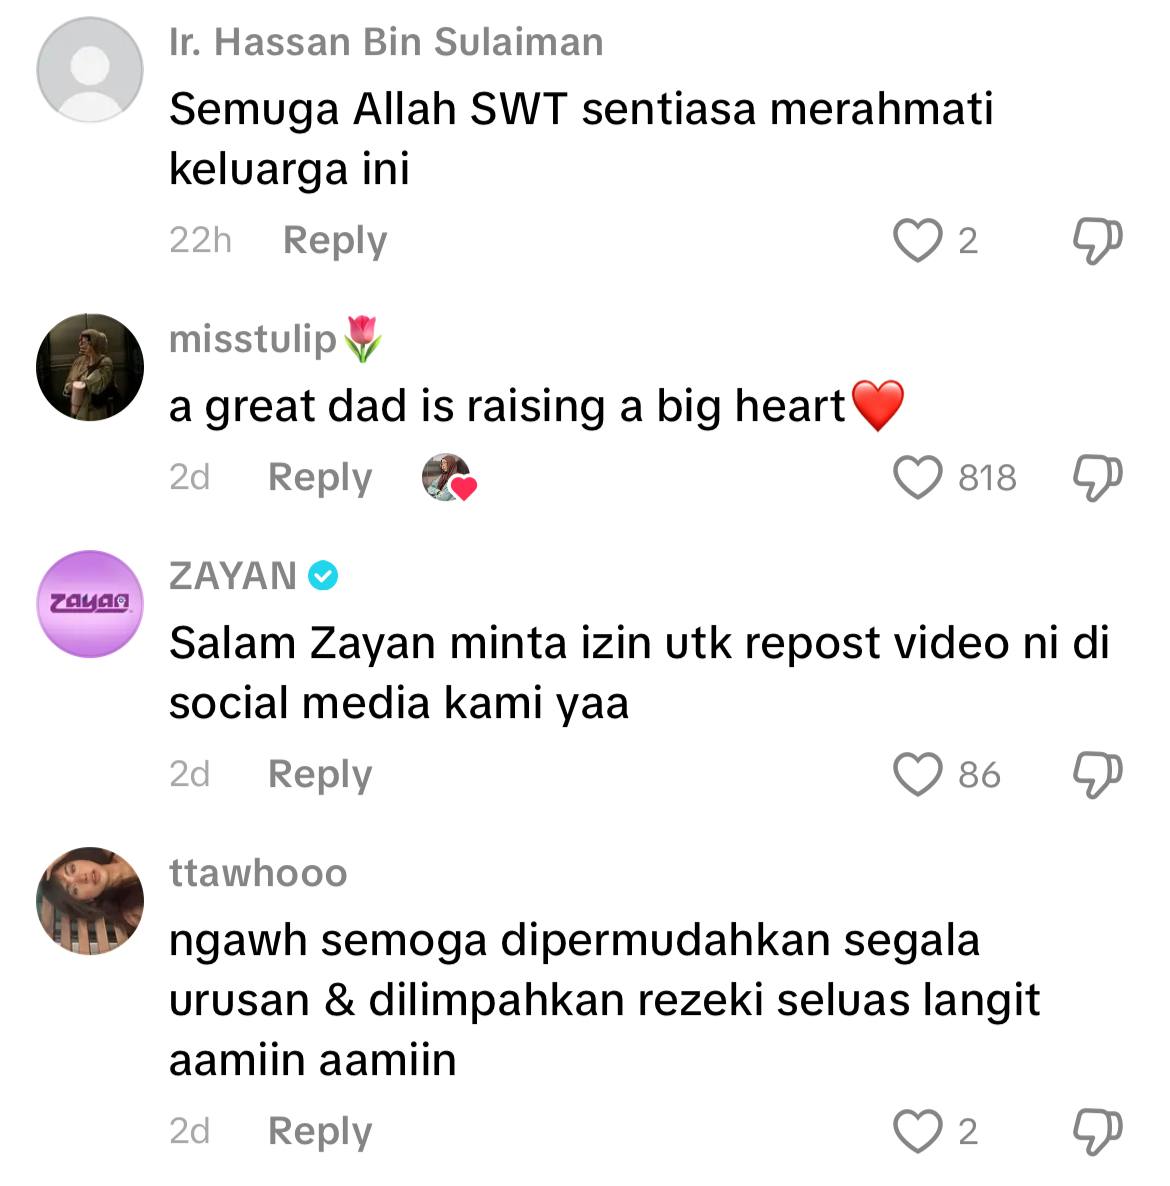Open misstulip's profile picture
The height and width of the screenshot is (1186, 1170).
coord(90,367)
